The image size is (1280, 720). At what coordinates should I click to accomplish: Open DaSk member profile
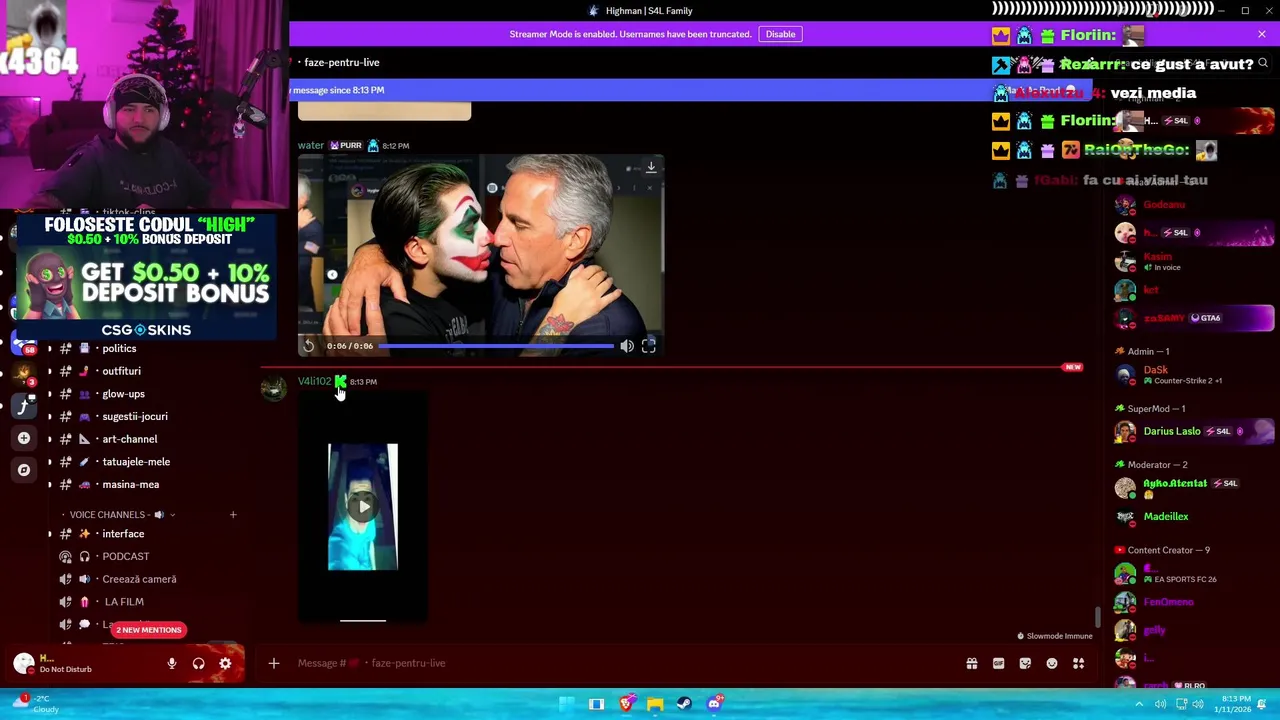[x=1192, y=375]
